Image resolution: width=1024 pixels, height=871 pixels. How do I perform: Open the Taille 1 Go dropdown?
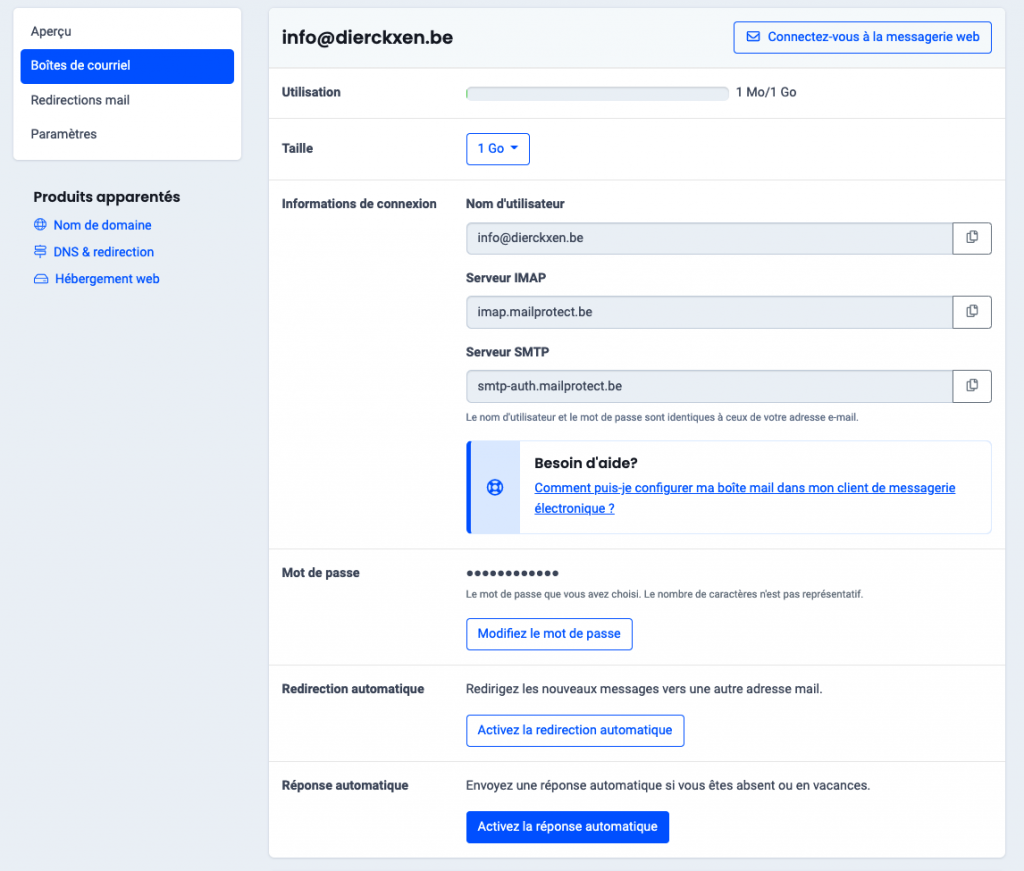(x=497, y=148)
